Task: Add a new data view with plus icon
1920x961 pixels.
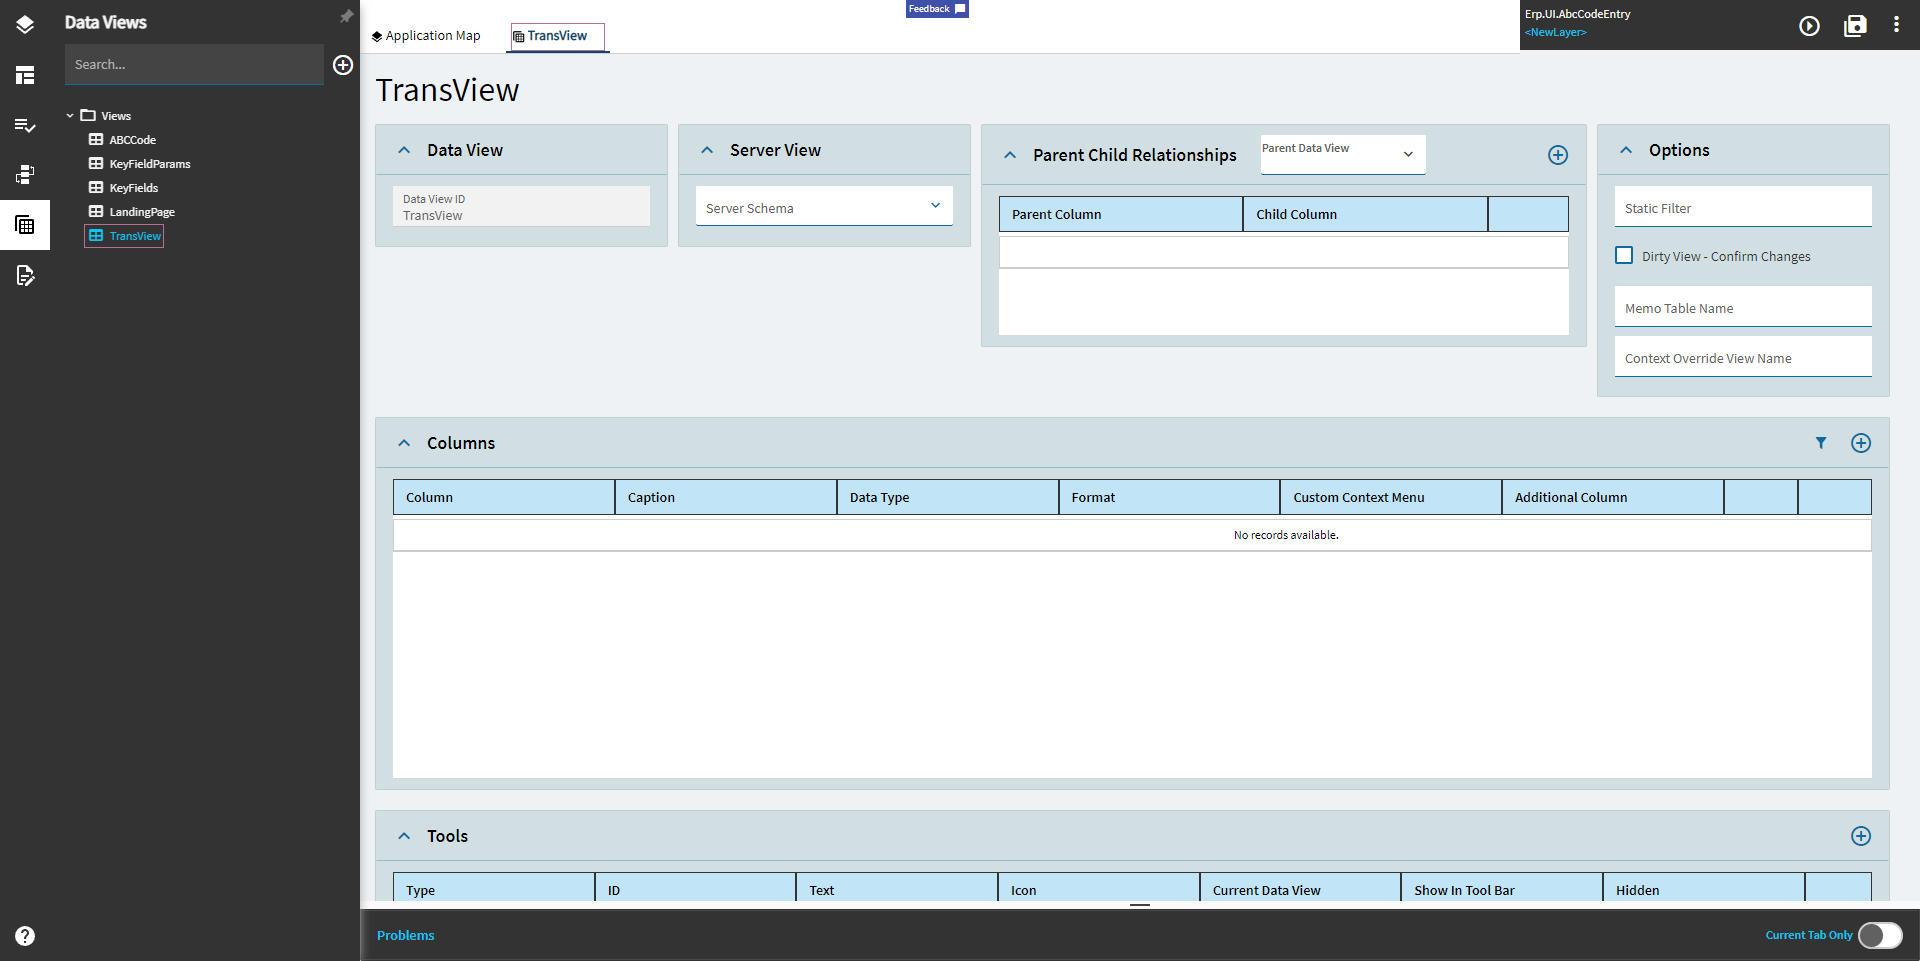Action: [x=343, y=65]
